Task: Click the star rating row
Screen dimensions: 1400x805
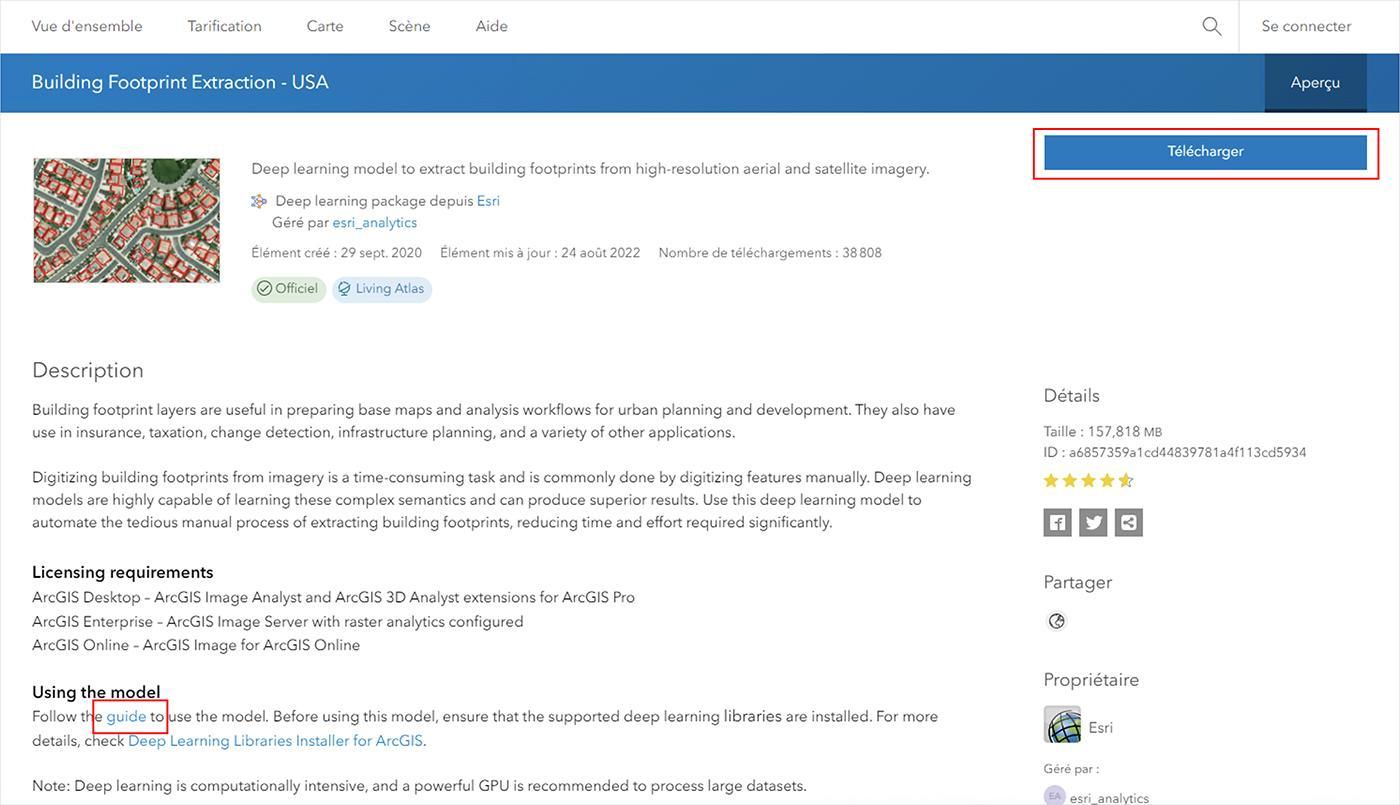Action: [1088, 481]
